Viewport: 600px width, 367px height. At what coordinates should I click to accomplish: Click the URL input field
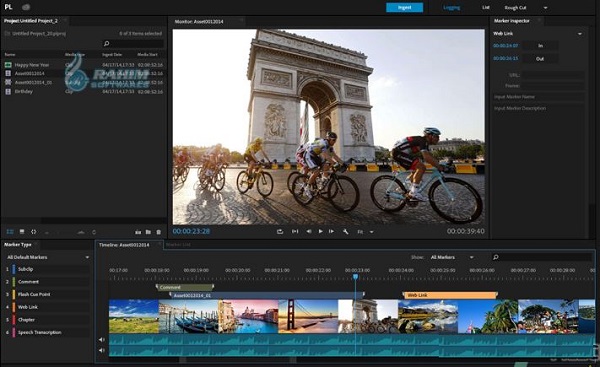pyautogui.click(x=553, y=75)
